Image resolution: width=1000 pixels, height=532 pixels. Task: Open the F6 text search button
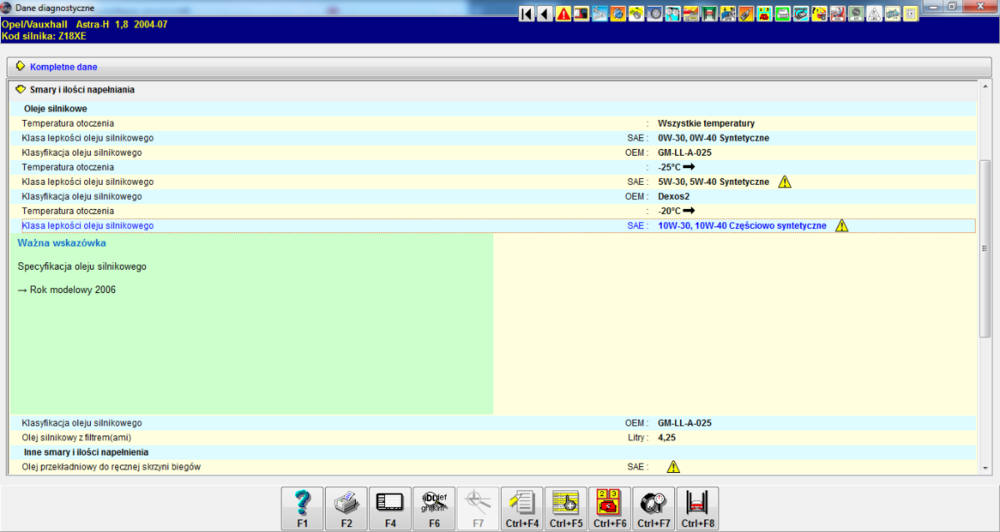click(434, 507)
